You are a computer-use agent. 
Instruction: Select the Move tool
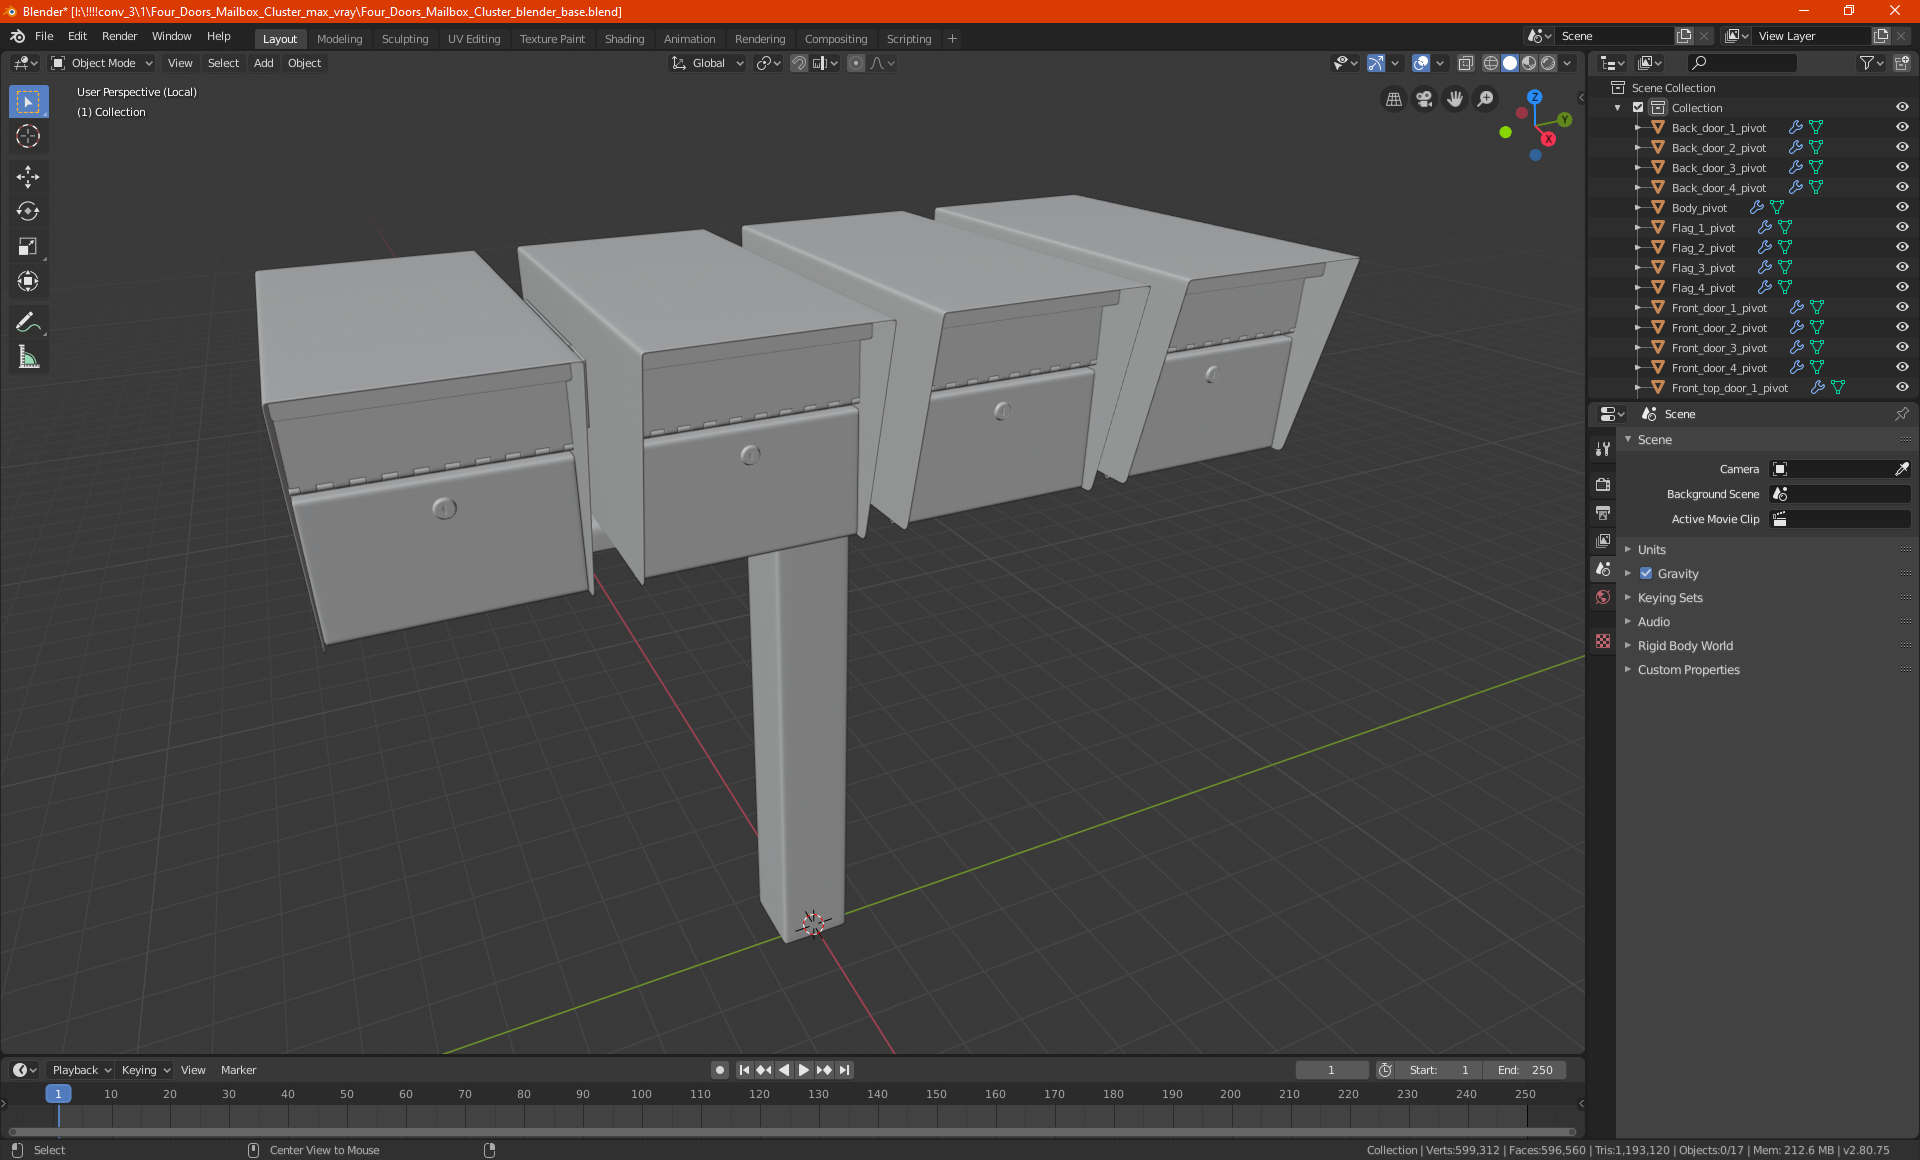click(x=28, y=177)
